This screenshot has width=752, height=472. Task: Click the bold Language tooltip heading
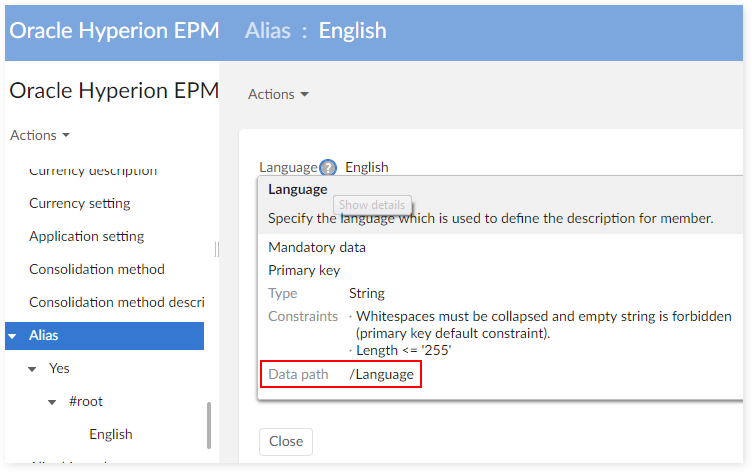[298, 189]
